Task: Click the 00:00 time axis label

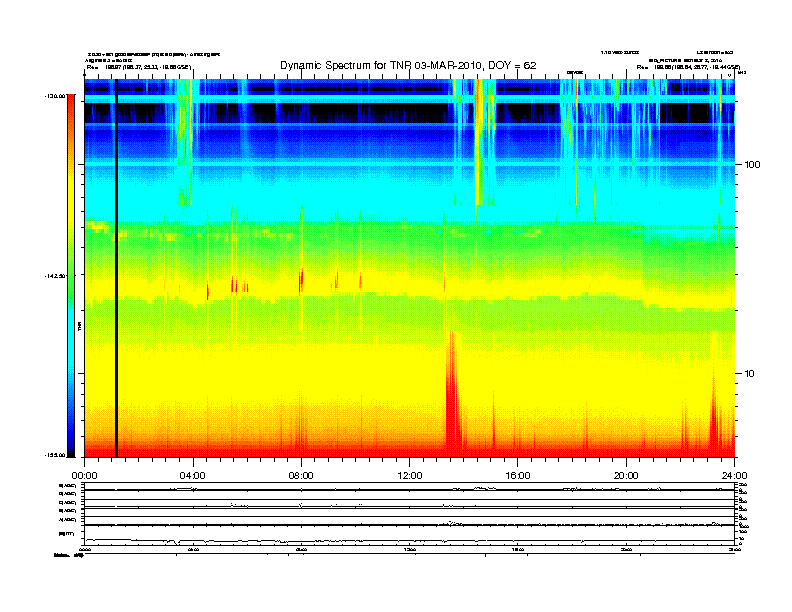Action: click(84, 476)
